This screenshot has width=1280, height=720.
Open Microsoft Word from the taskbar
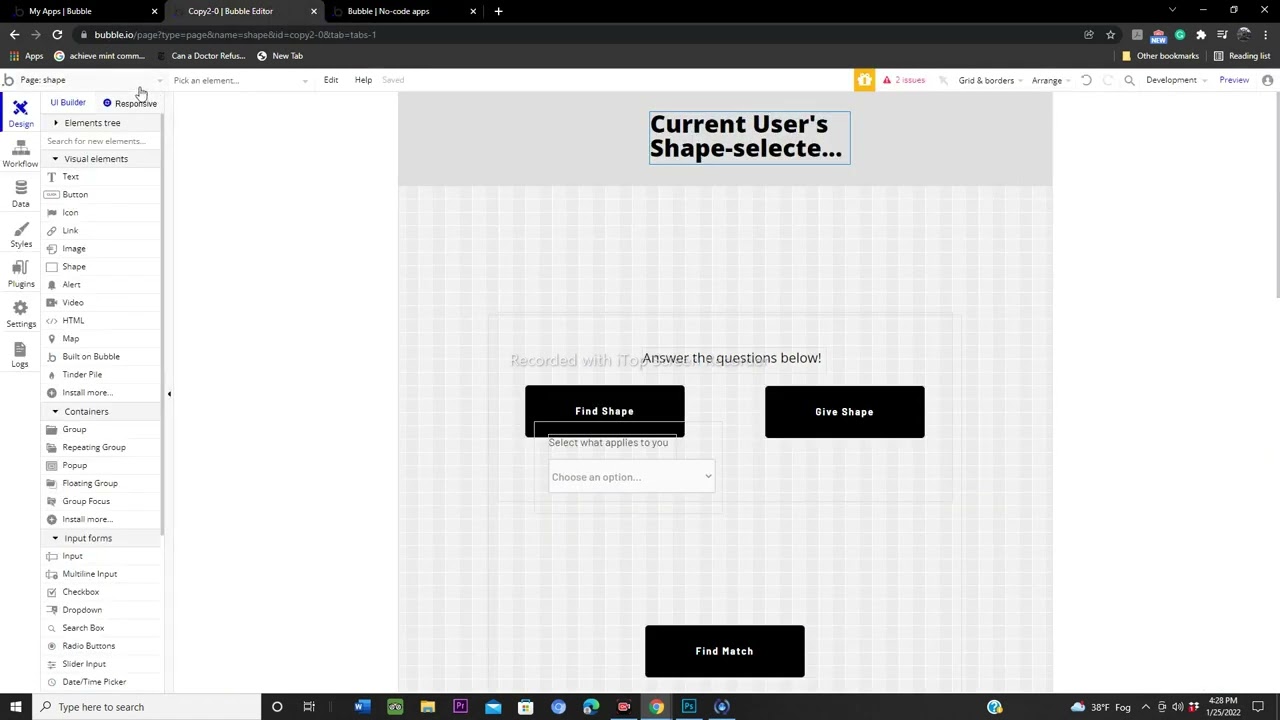[362, 707]
